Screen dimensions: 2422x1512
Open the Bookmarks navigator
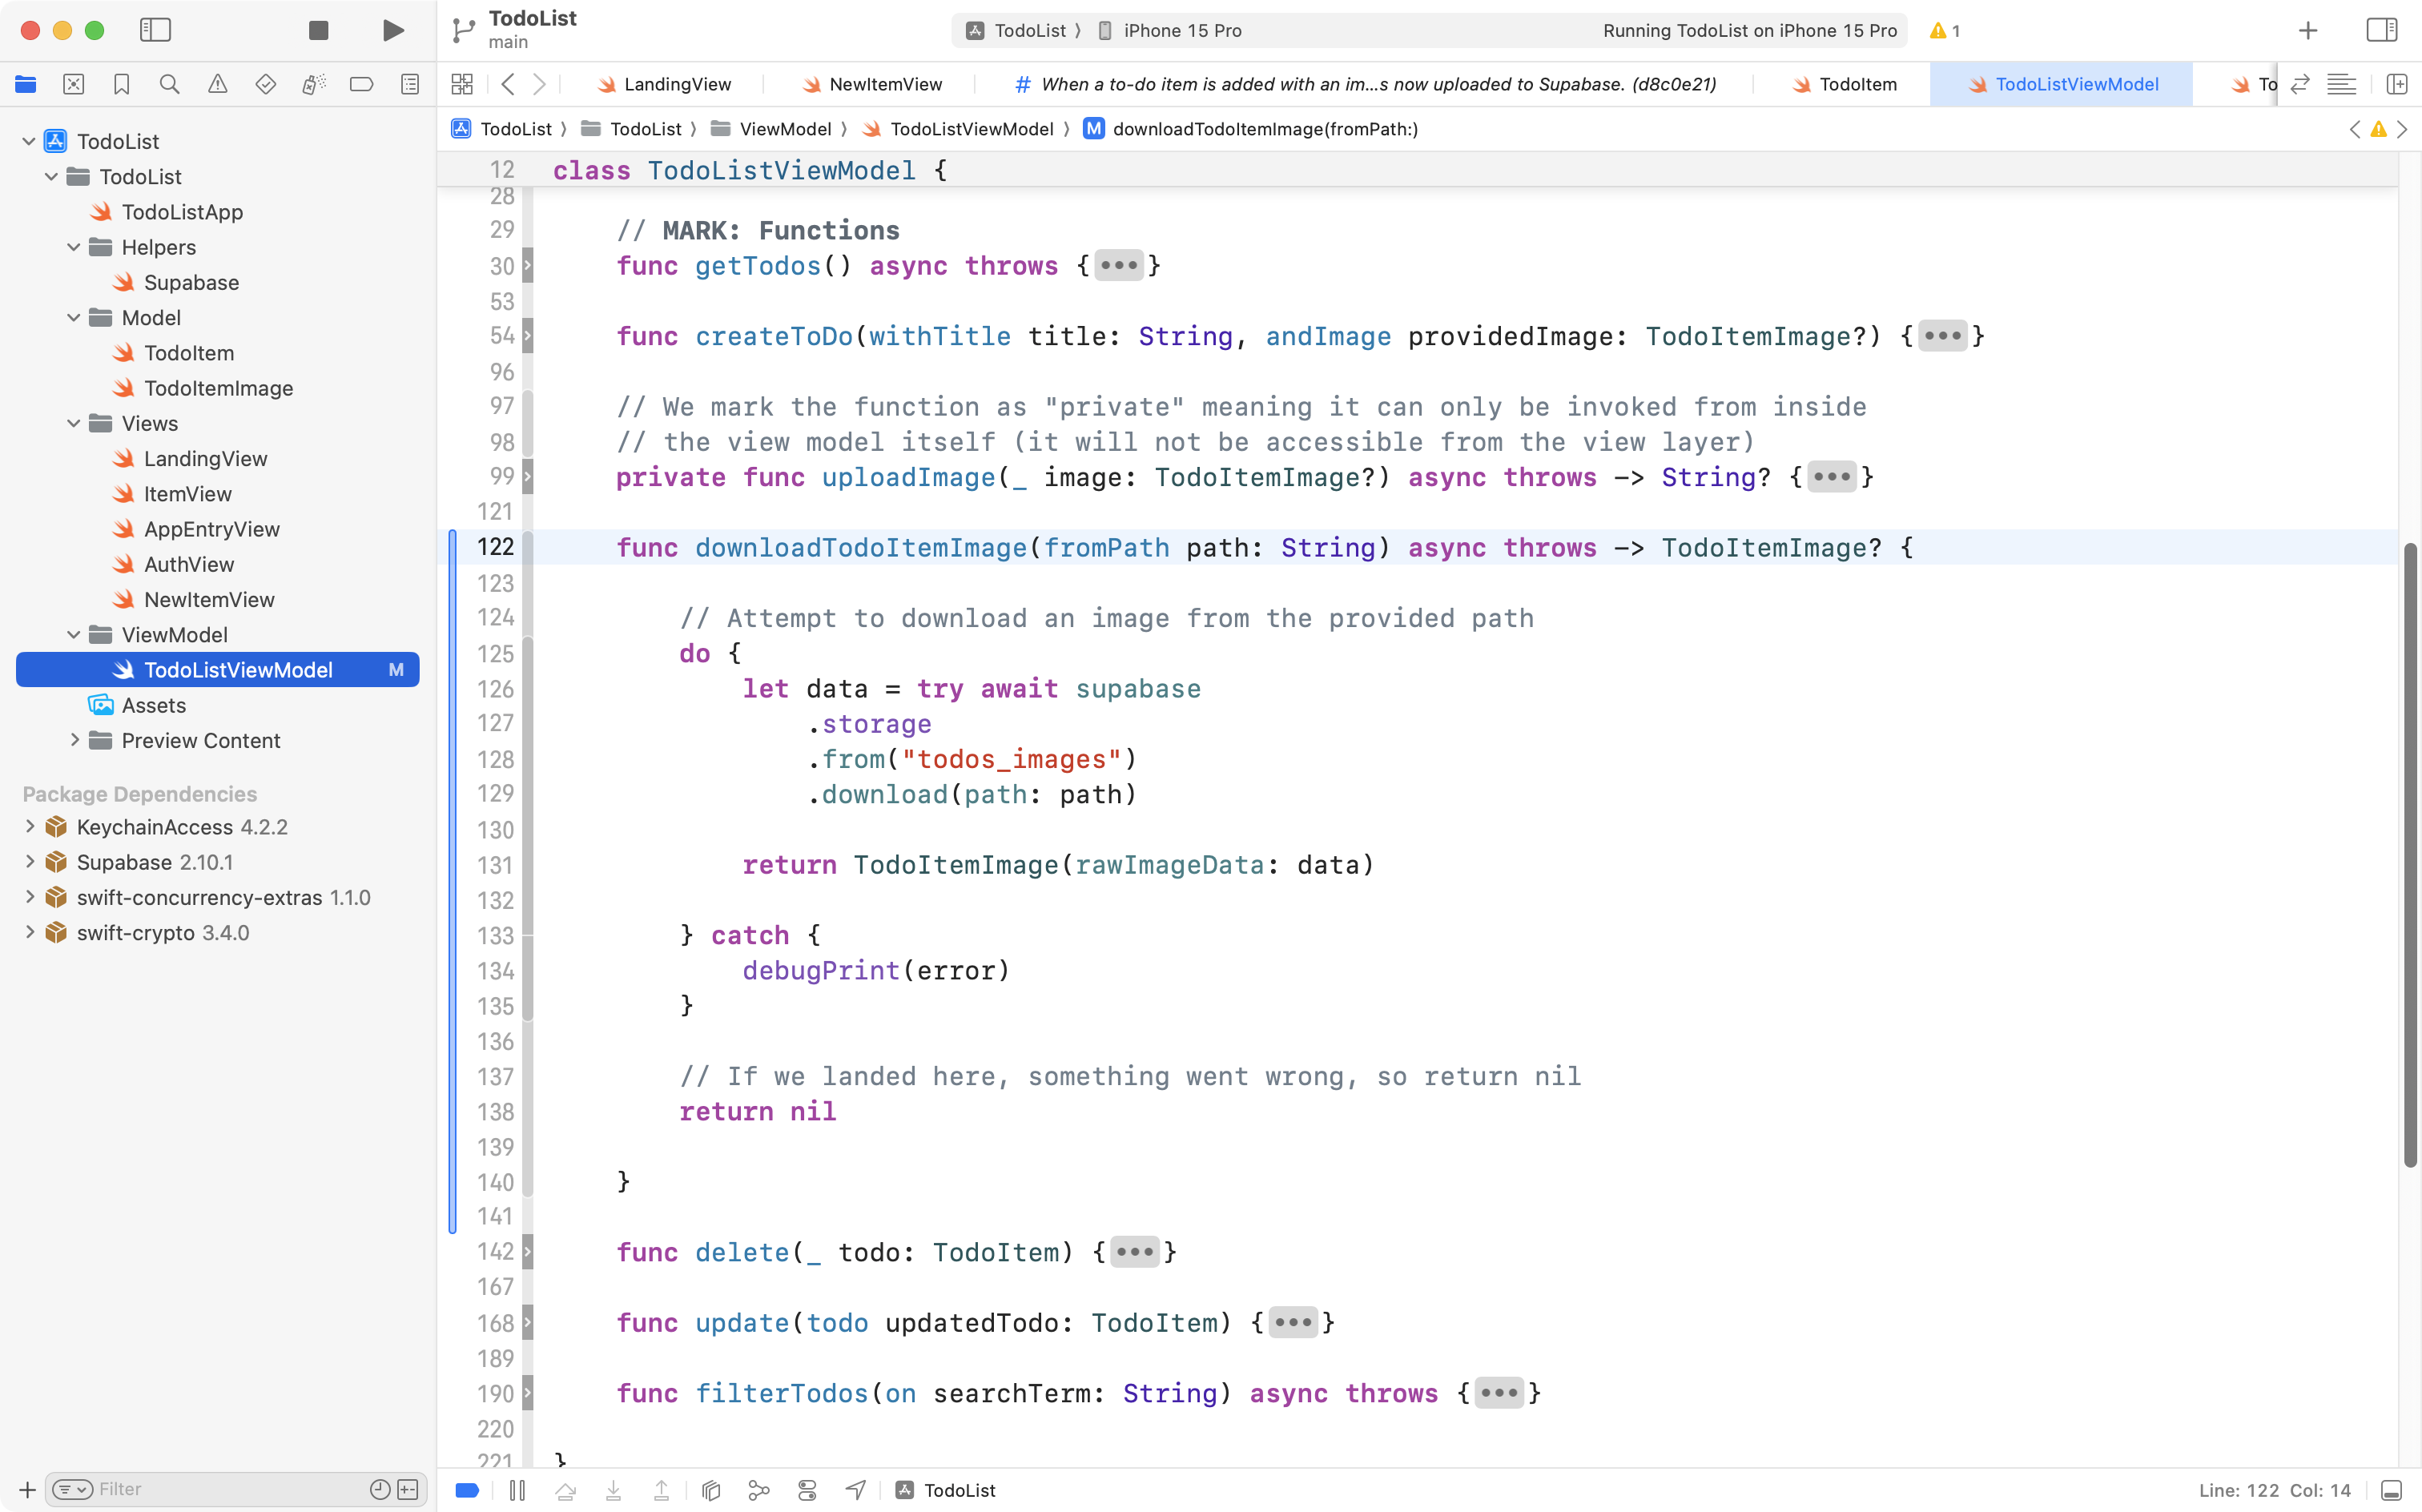click(121, 84)
